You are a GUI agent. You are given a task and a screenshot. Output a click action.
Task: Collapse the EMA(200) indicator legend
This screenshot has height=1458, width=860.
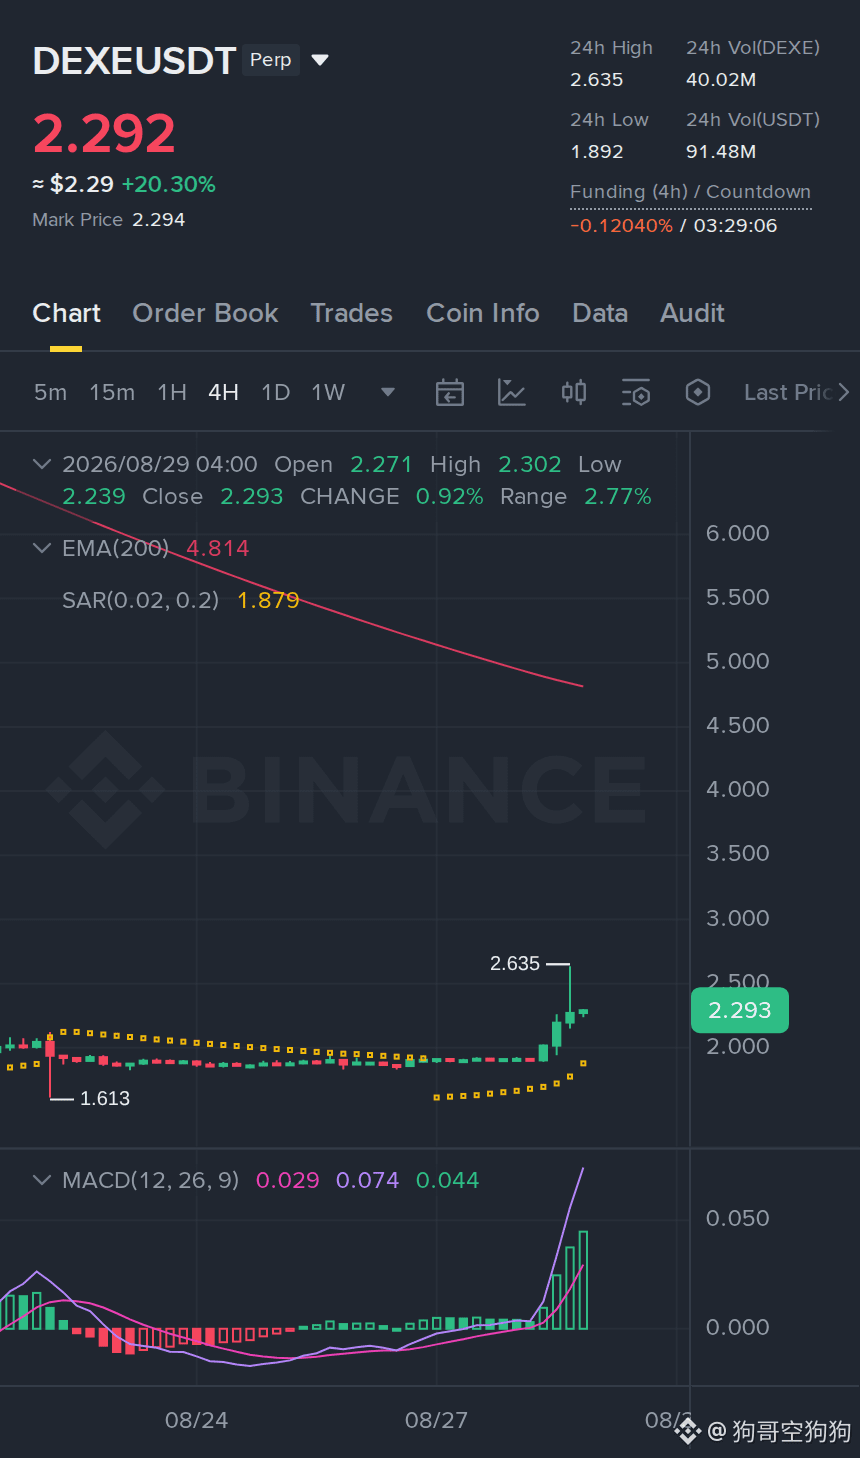(42, 548)
